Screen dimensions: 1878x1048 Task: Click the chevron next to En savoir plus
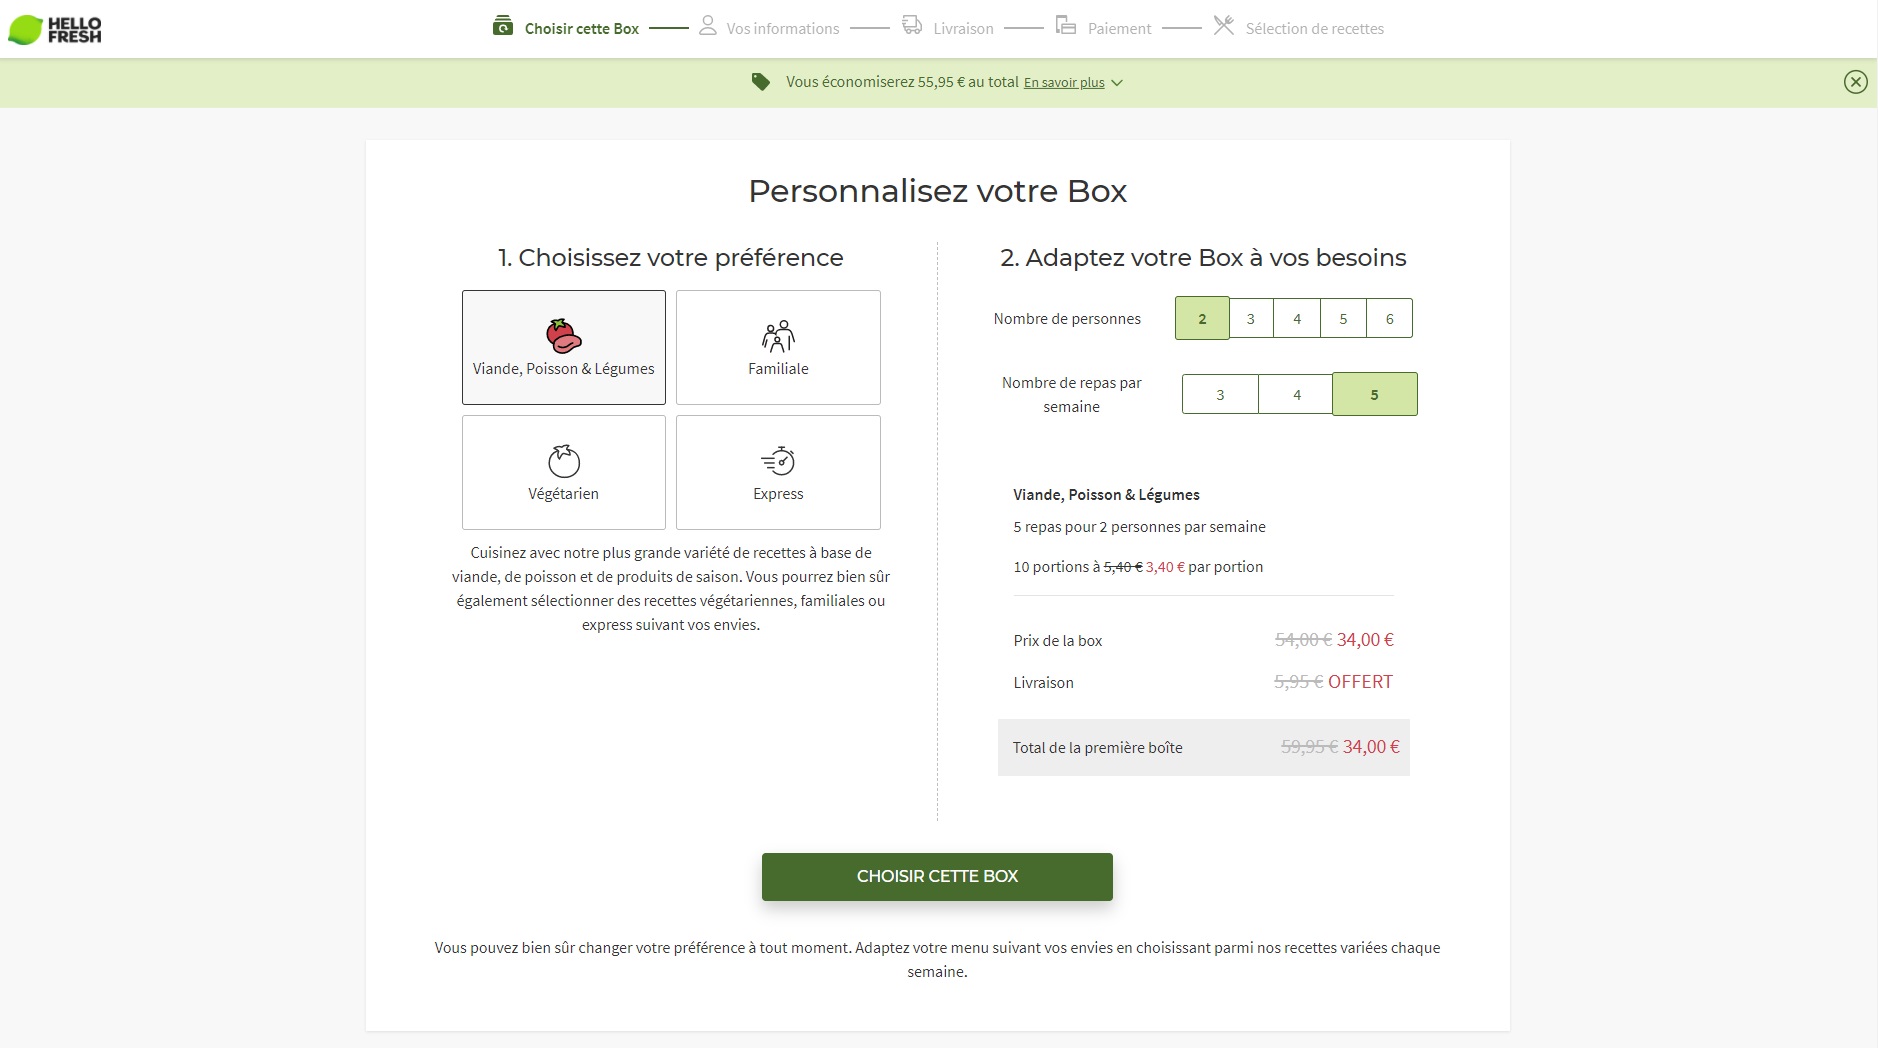click(1117, 83)
